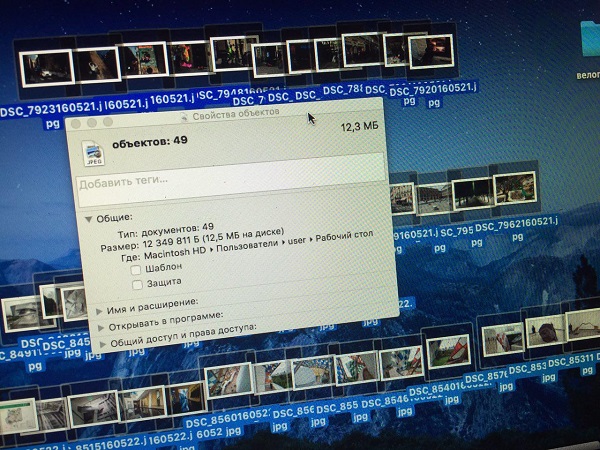Screen dimensions: 600x450
Task: Collapse the Общие section
Action: coord(89,219)
